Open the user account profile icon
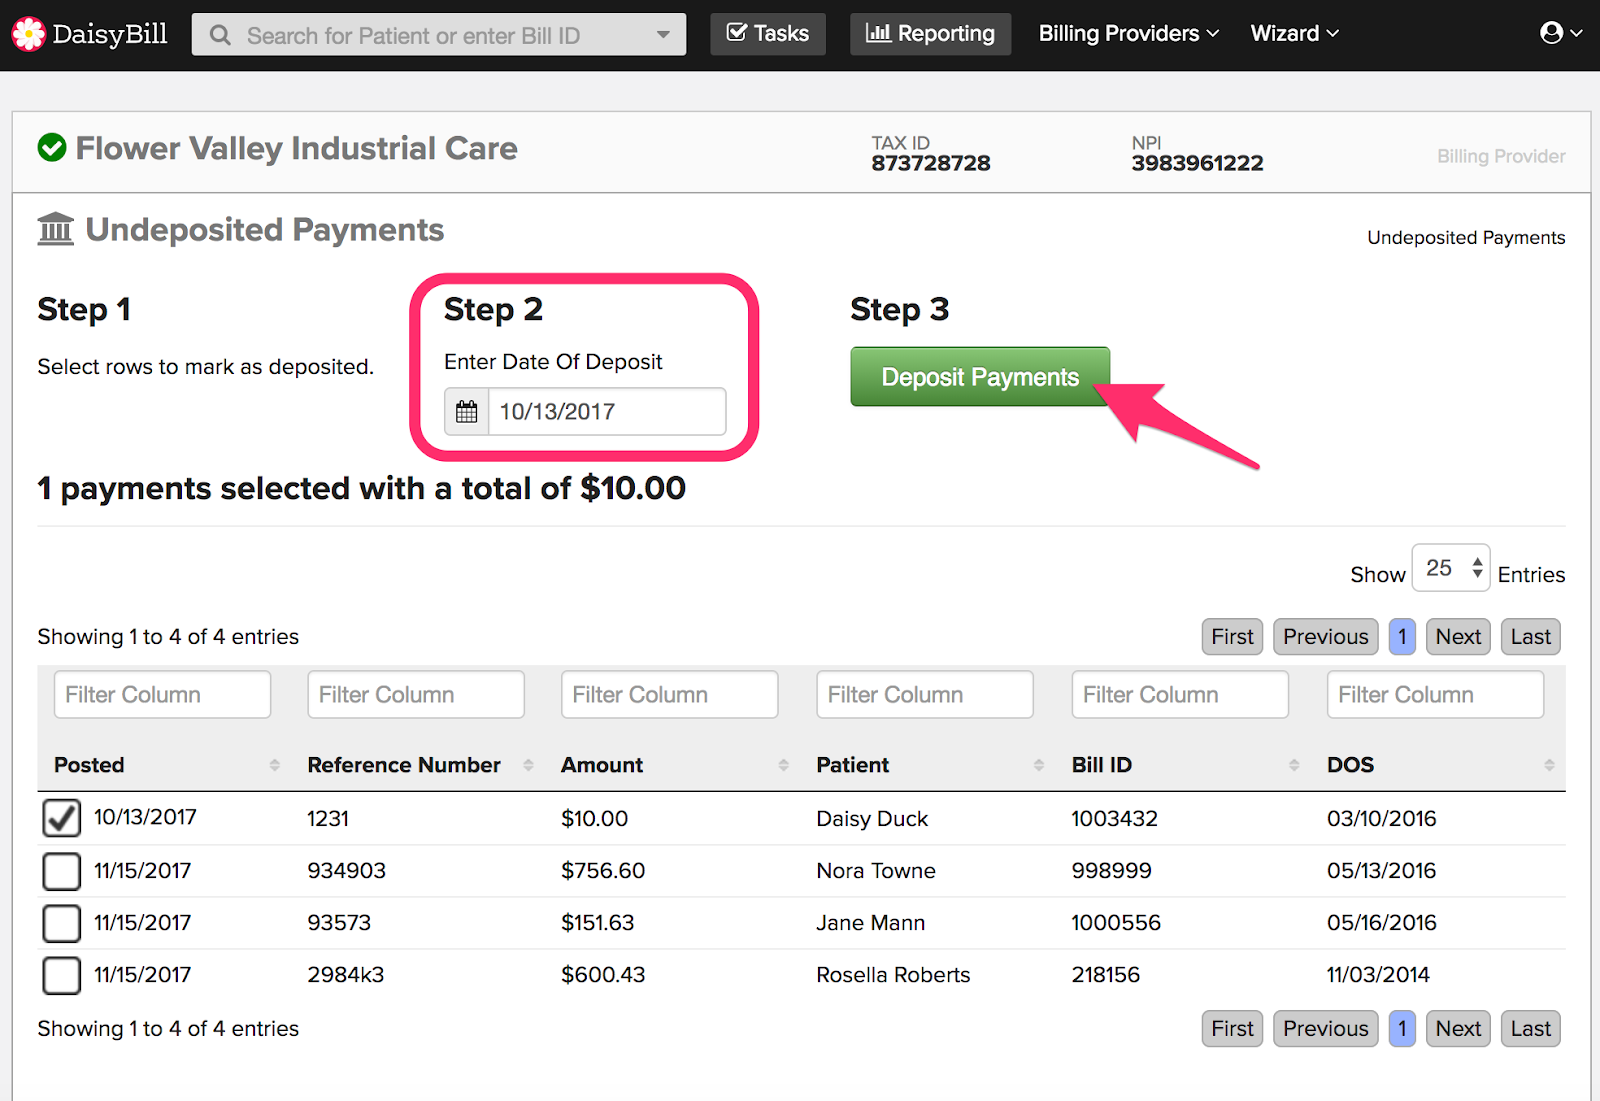This screenshot has width=1600, height=1101. 1551,33
